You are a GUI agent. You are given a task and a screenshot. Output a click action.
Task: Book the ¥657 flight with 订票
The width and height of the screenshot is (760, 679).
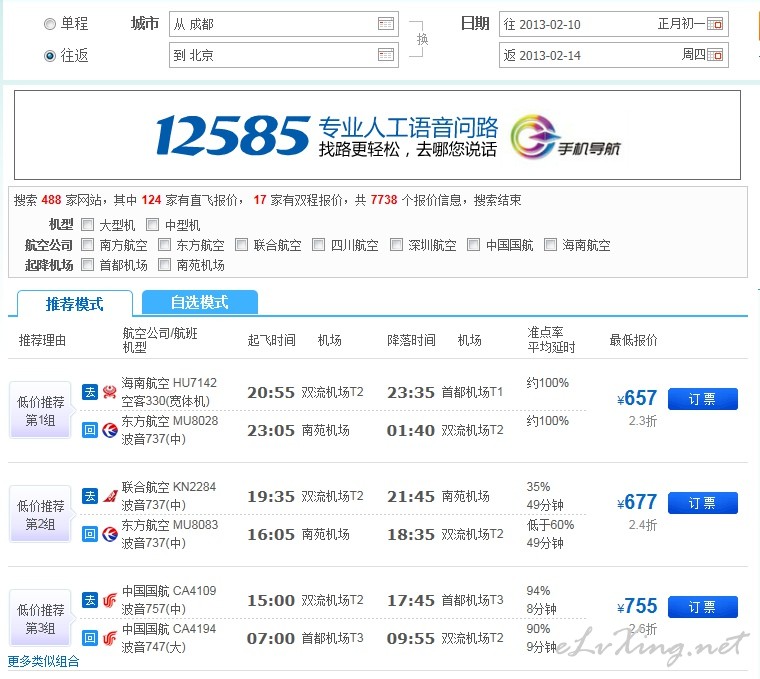tap(703, 399)
